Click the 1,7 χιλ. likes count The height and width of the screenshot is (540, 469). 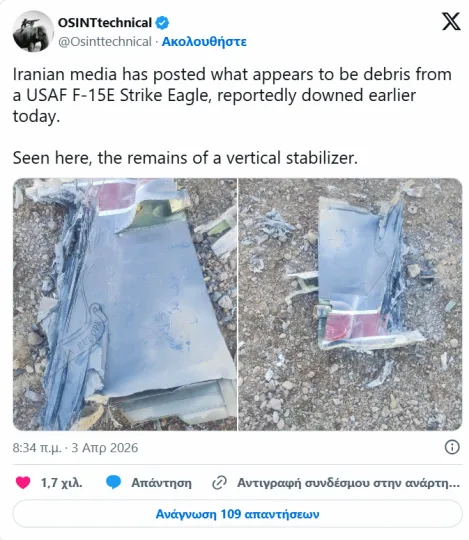pos(62,483)
